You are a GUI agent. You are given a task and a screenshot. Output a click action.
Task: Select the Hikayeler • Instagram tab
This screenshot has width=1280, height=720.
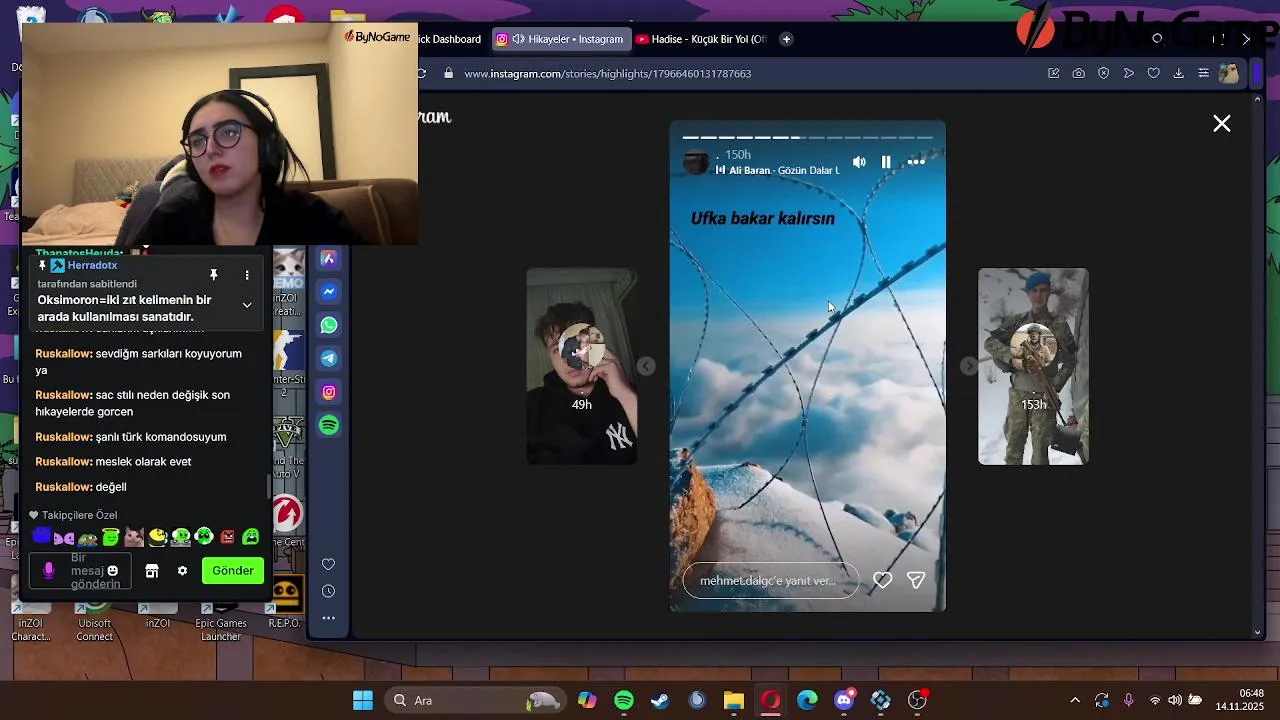tap(561, 39)
